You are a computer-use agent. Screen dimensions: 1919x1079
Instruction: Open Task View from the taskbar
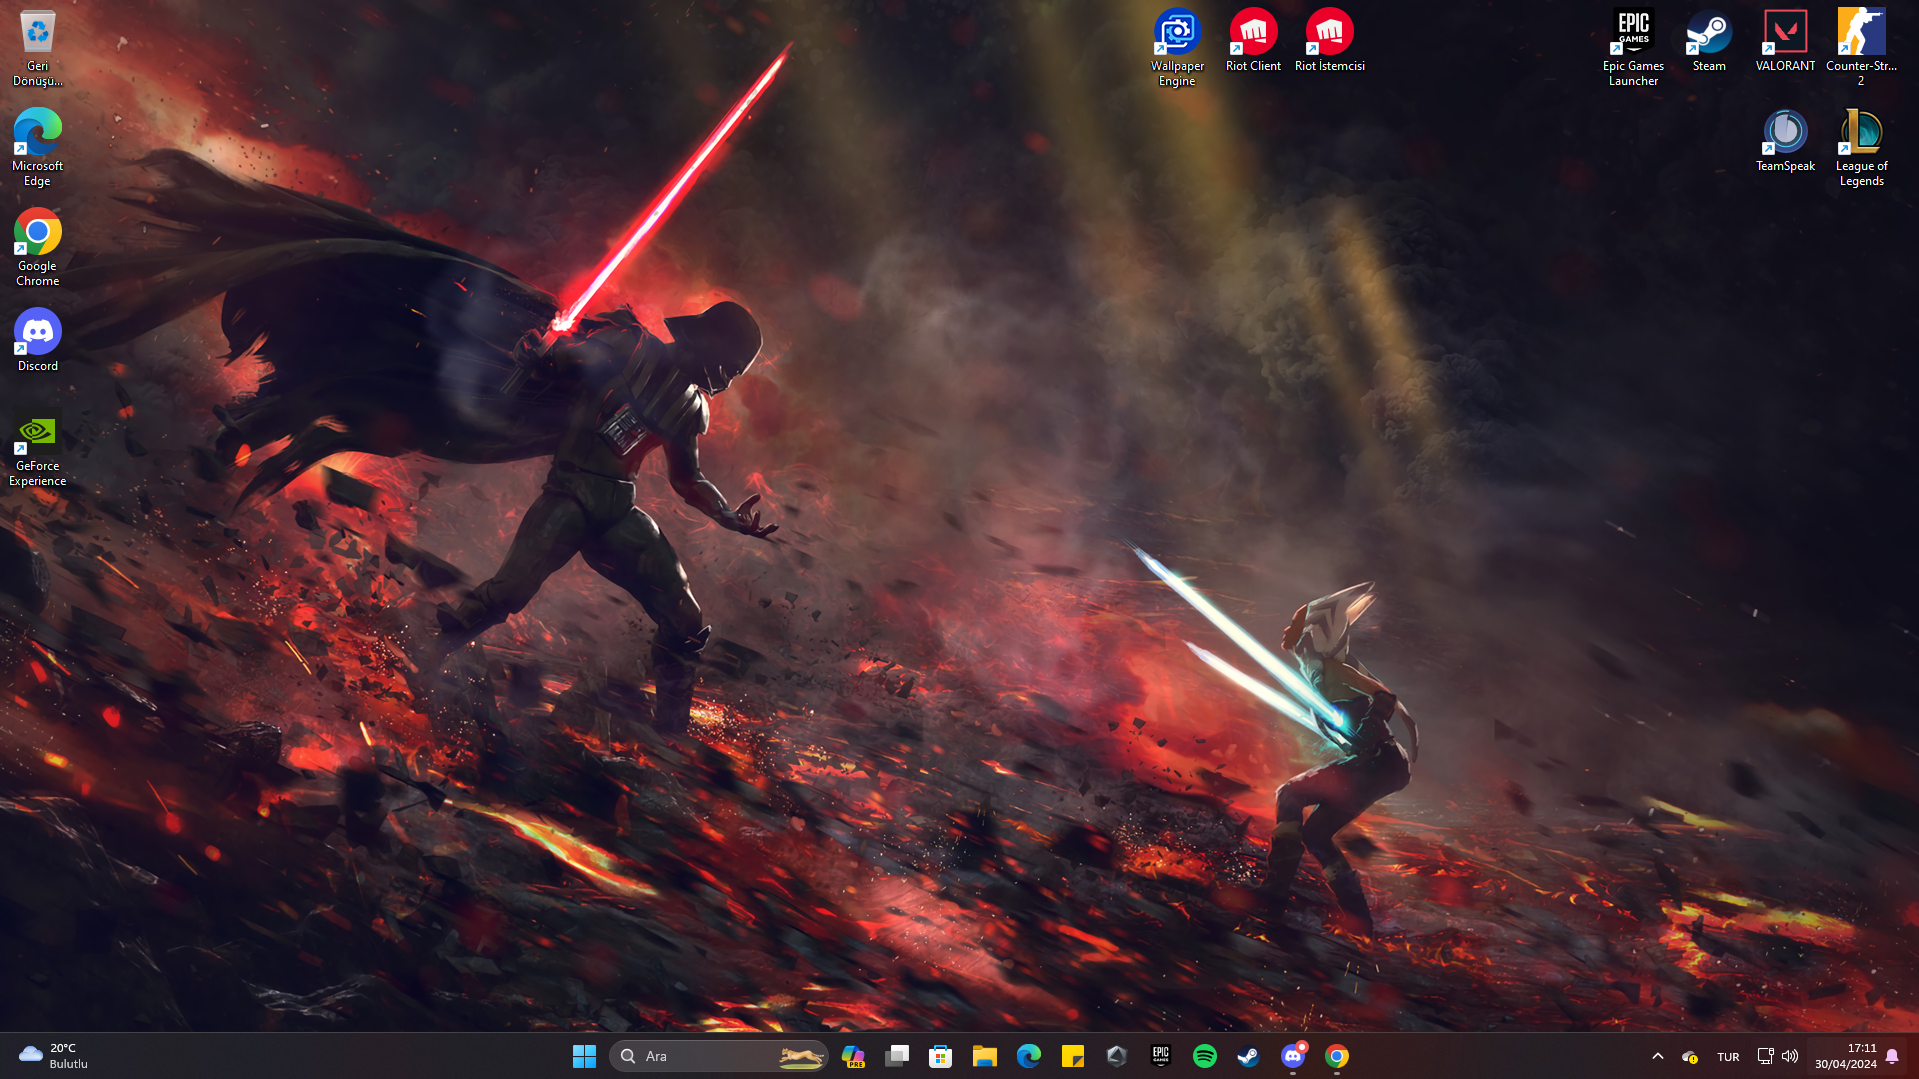pyautogui.click(x=897, y=1056)
